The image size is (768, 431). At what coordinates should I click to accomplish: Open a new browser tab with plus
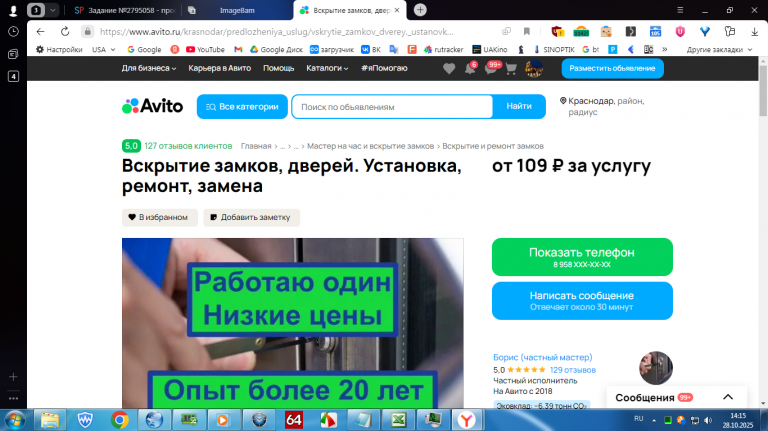point(420,10)
